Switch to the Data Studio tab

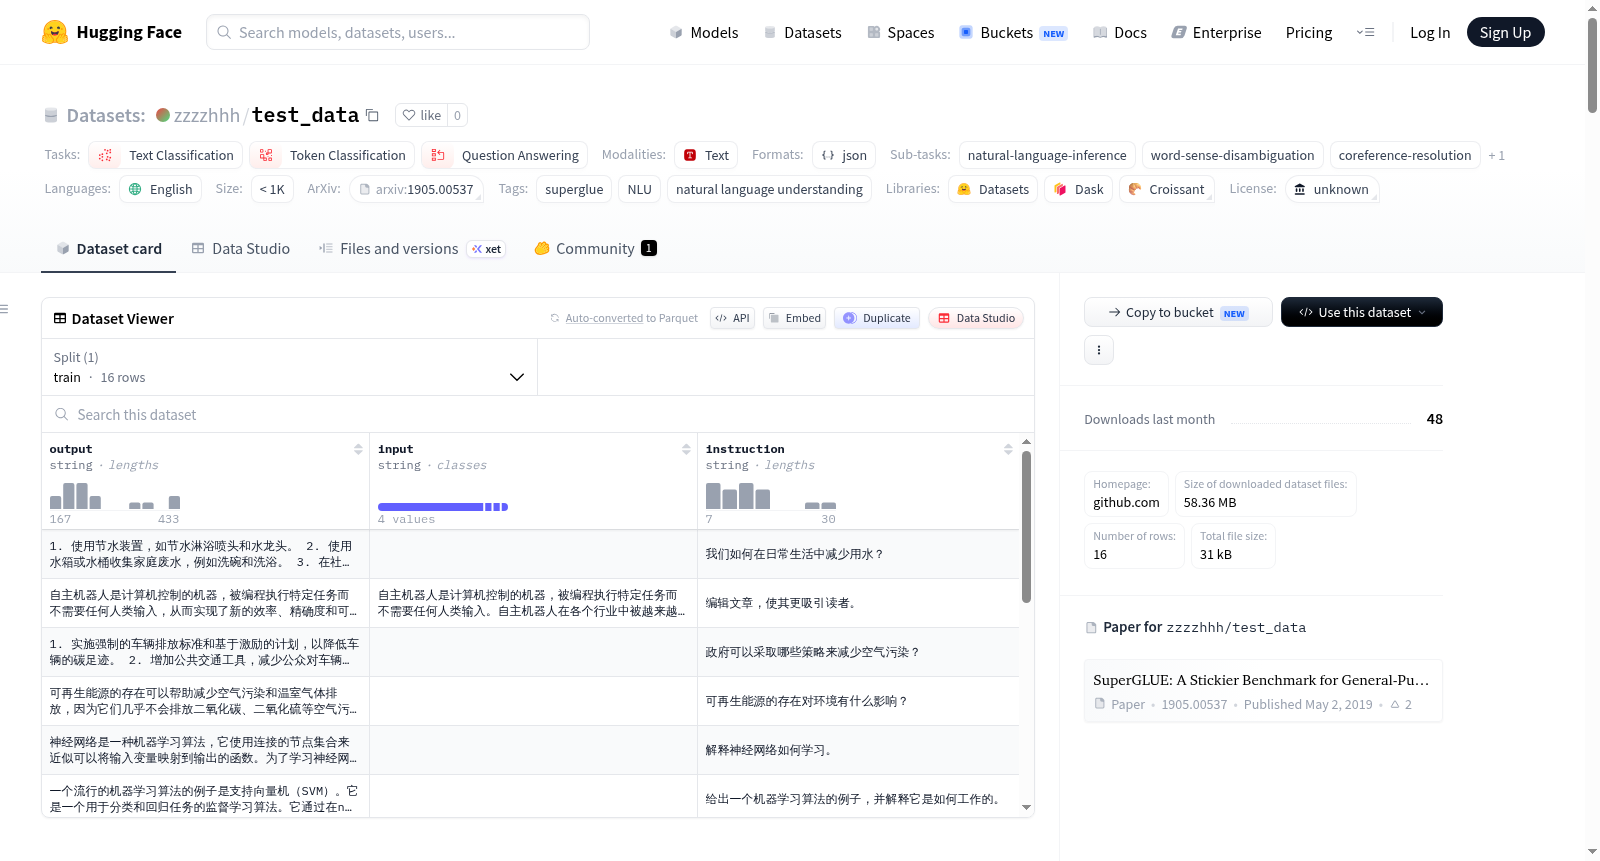241,248
